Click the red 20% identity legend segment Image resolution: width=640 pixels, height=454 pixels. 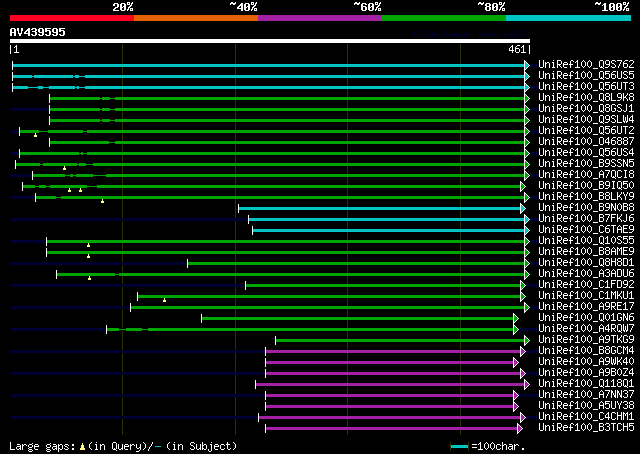pyautogui.click(x=72, y=18)
